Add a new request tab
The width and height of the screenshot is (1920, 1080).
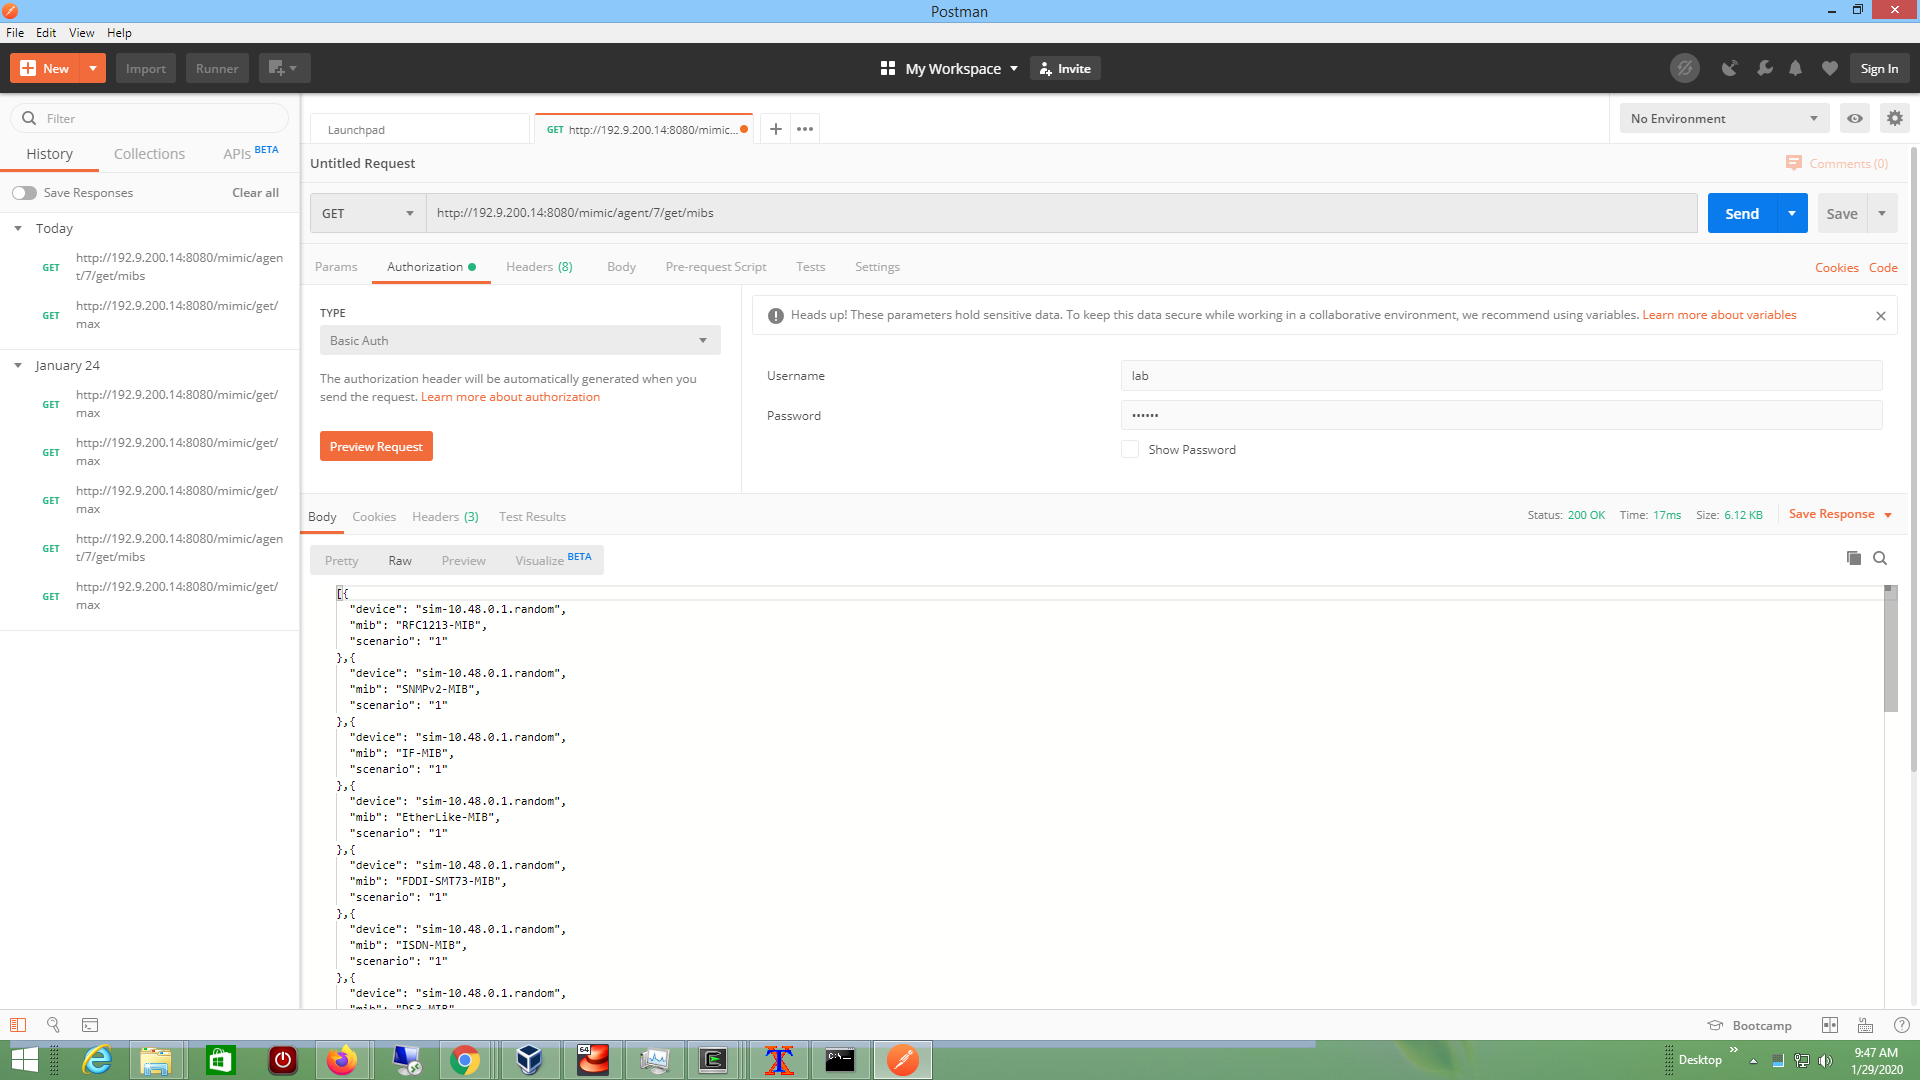(775, 129)
